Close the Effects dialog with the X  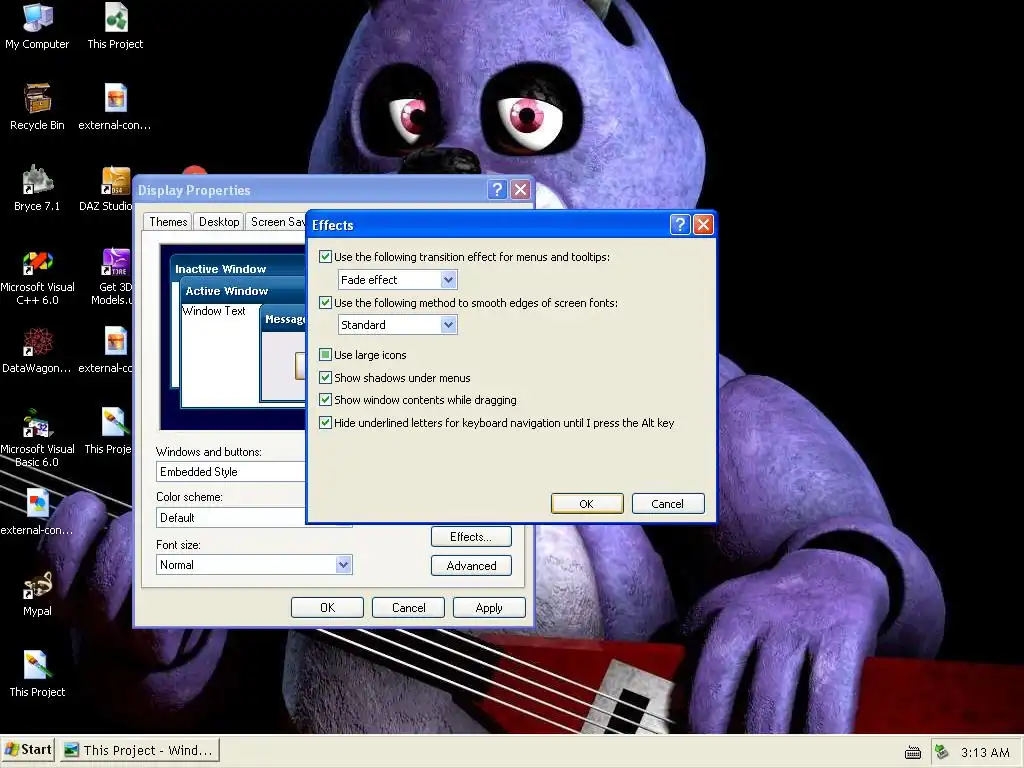pyautogui.click(x=703, y=225)
